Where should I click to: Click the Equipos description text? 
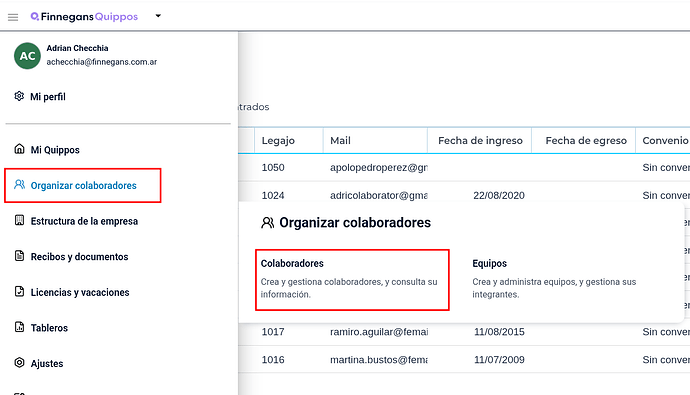pos(554,288)
